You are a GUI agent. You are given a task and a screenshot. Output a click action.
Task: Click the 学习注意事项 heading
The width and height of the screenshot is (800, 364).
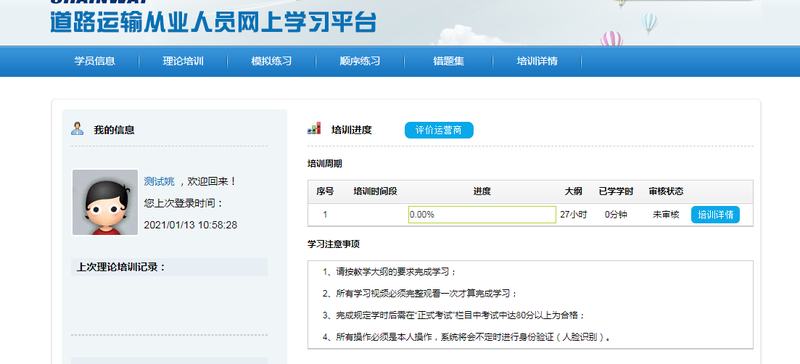pyautogui.click(x=333, y=244)
